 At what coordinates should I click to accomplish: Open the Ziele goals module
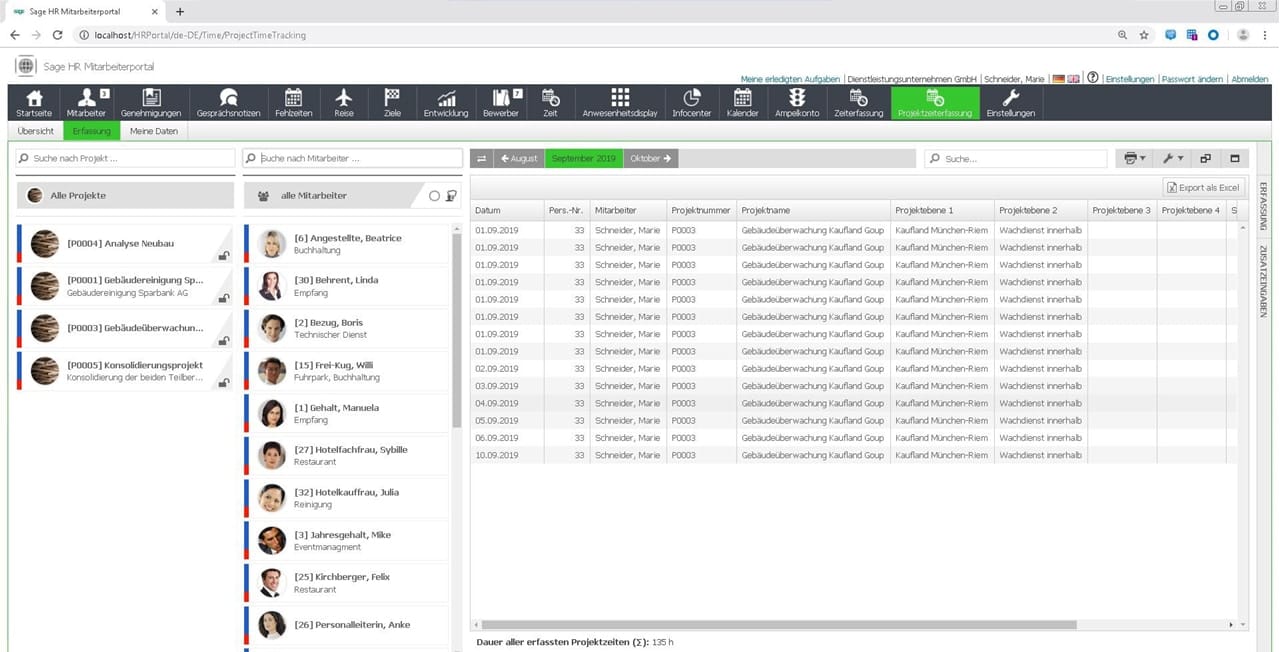point(392,103)
